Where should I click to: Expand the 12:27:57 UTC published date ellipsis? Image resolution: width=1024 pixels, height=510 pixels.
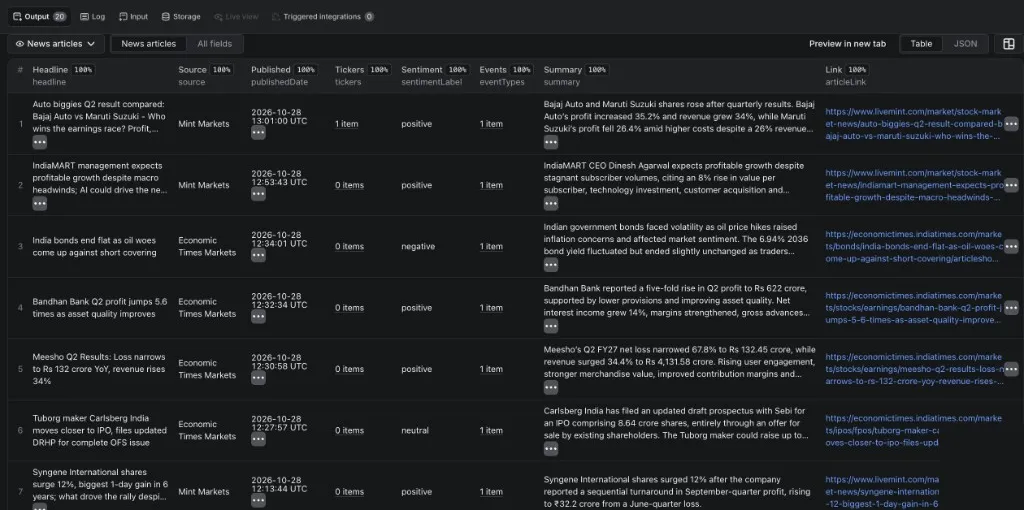pyautogui.click(x=258, y=439)
